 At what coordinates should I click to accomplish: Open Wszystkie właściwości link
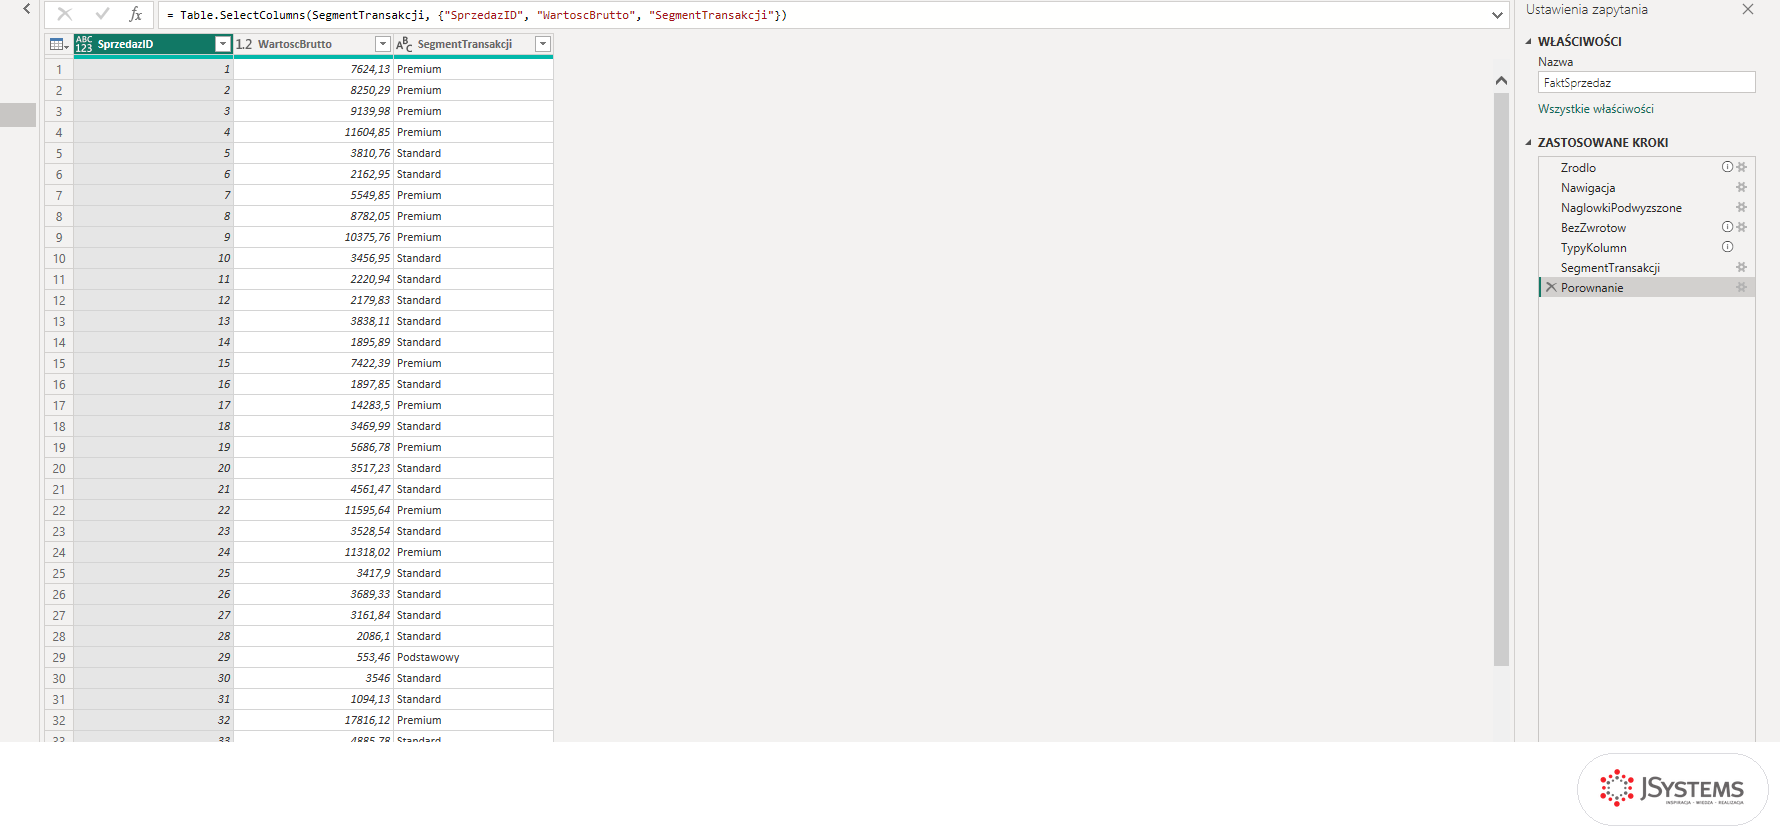click(x=1595, y=109)
